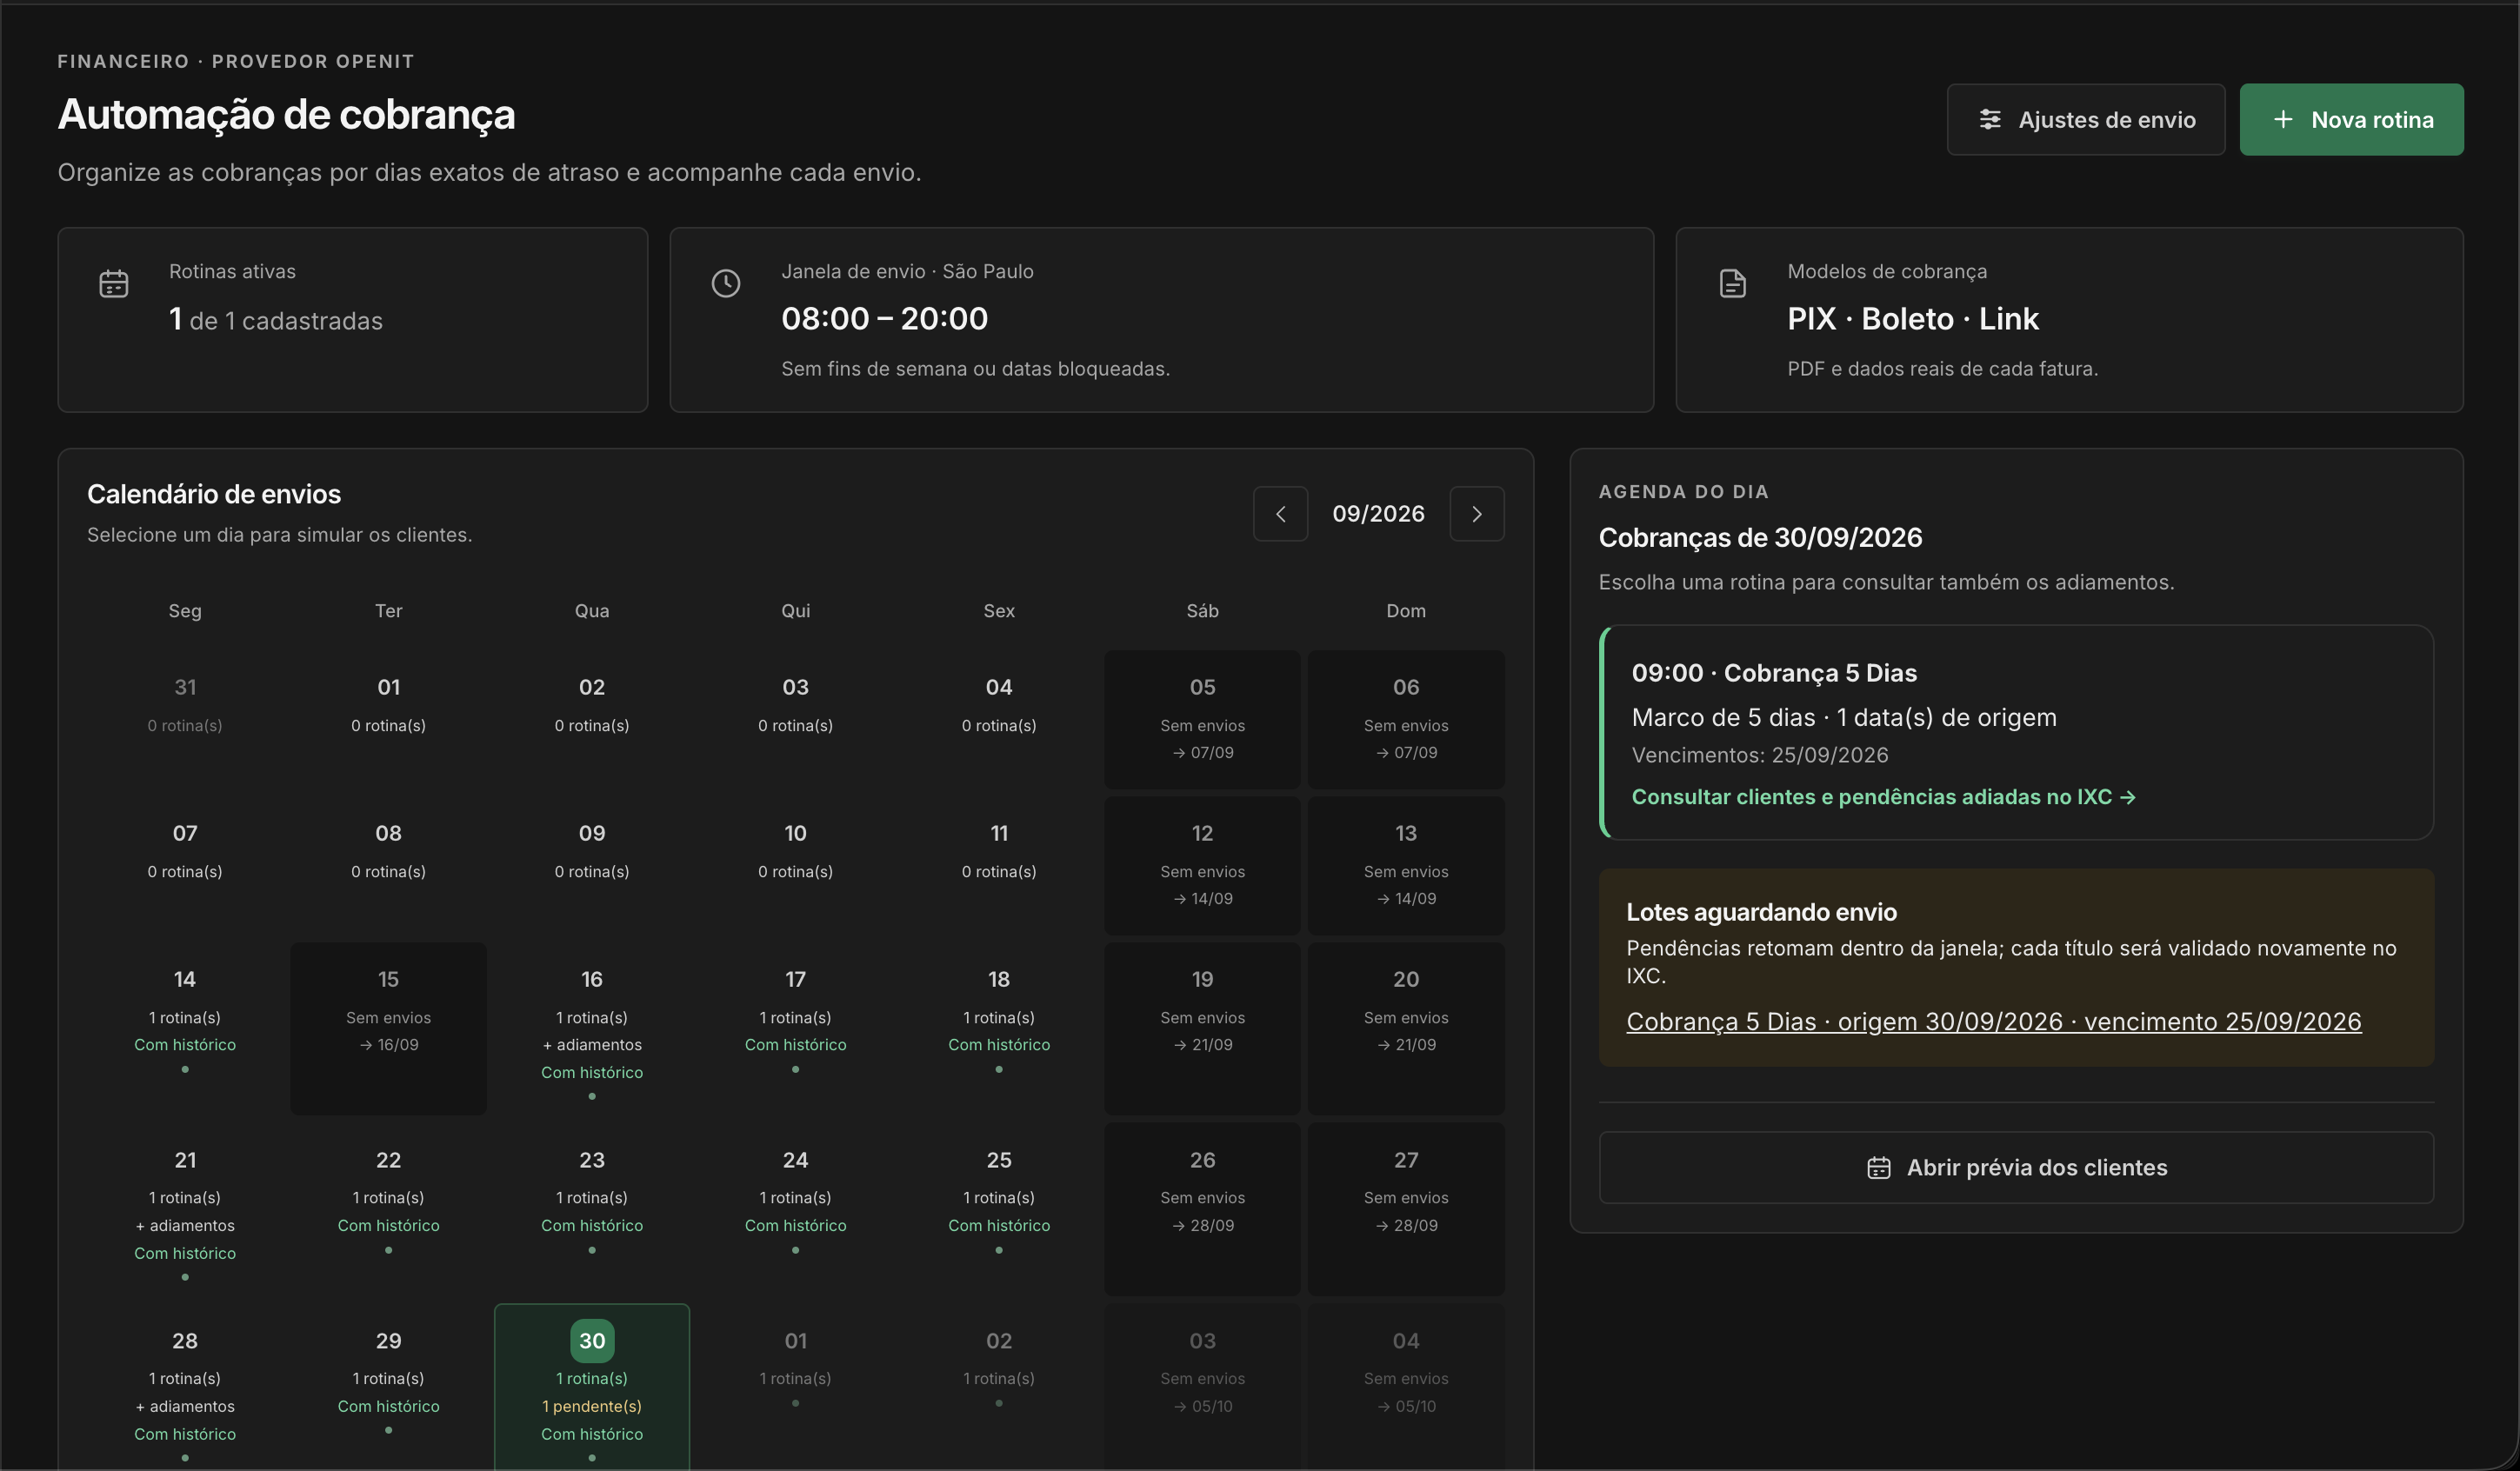This screenshot has width=2520, height=1471.
Task: Open the pending batch link Cobrança 5 Dias origem 30/09/2026
Action: click(x=1994, y=1022)
